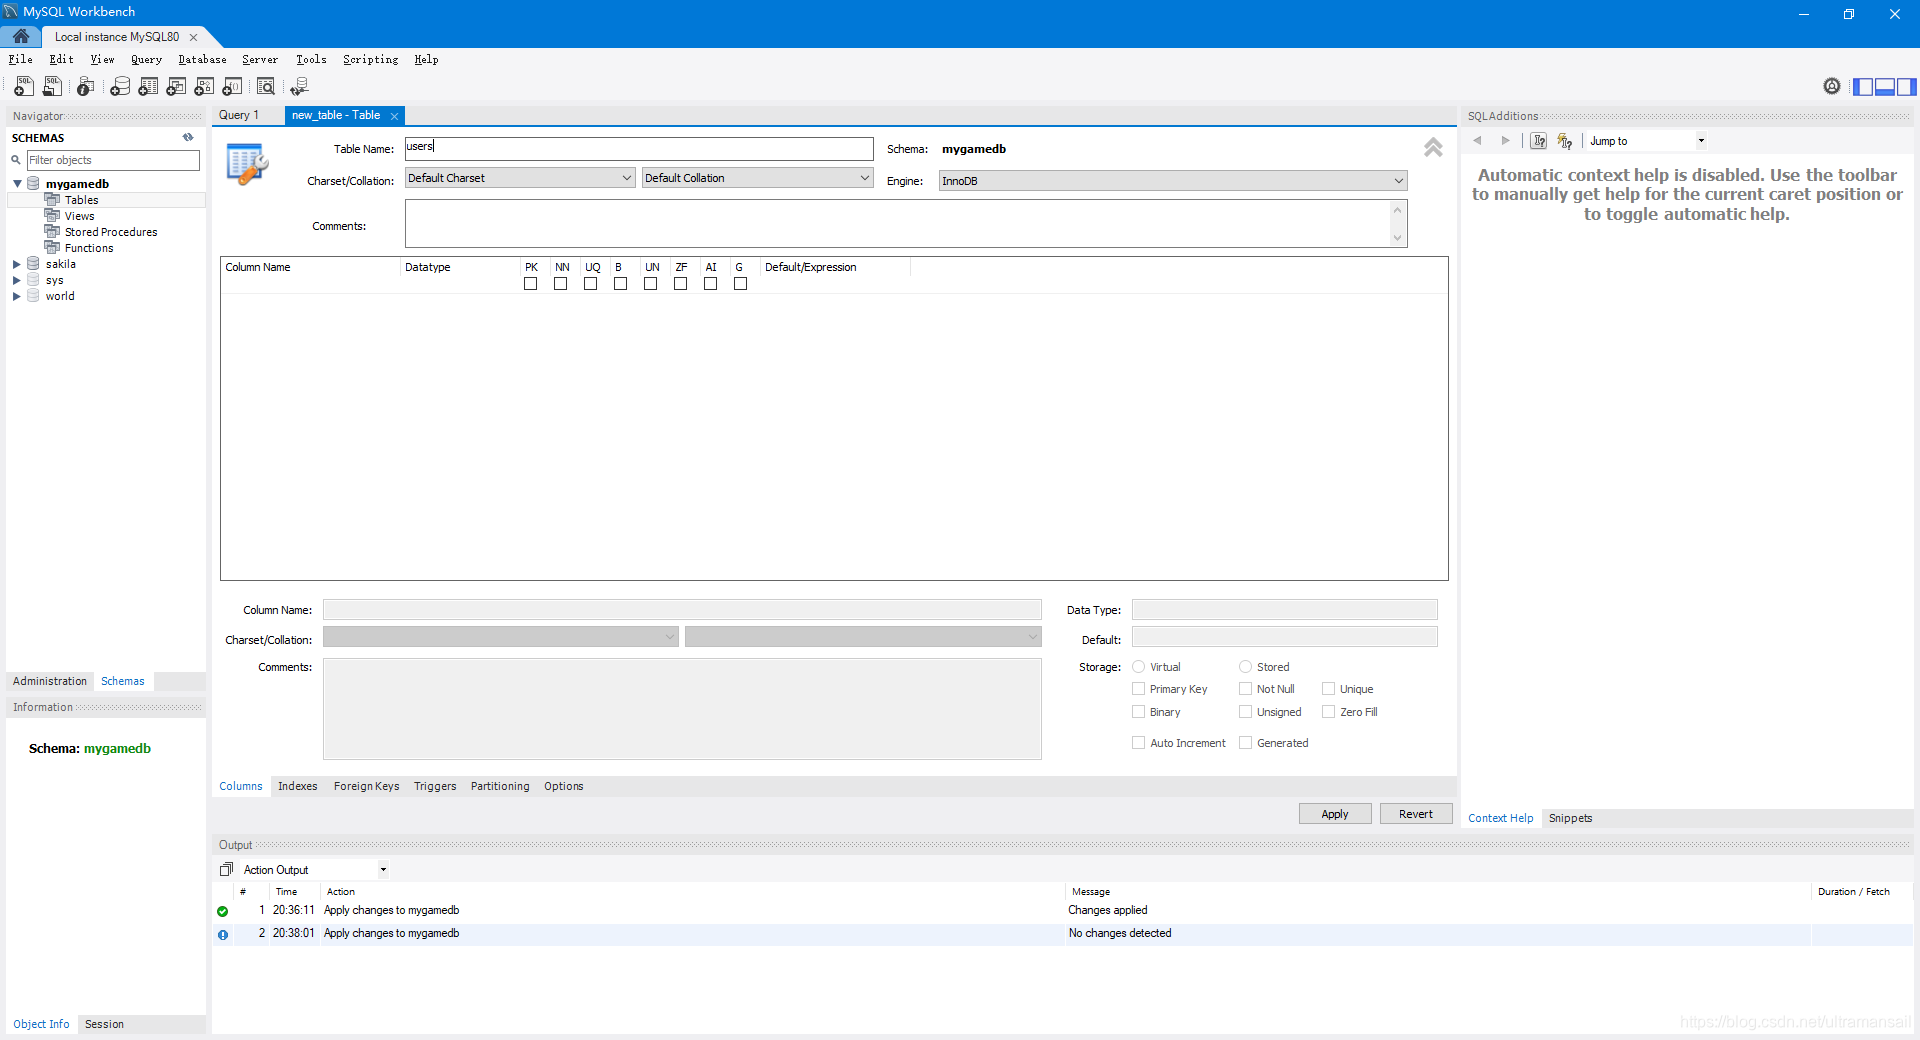Open the object inspector icon
The image size is (1920, 1040).
click(x=86, y=87)
